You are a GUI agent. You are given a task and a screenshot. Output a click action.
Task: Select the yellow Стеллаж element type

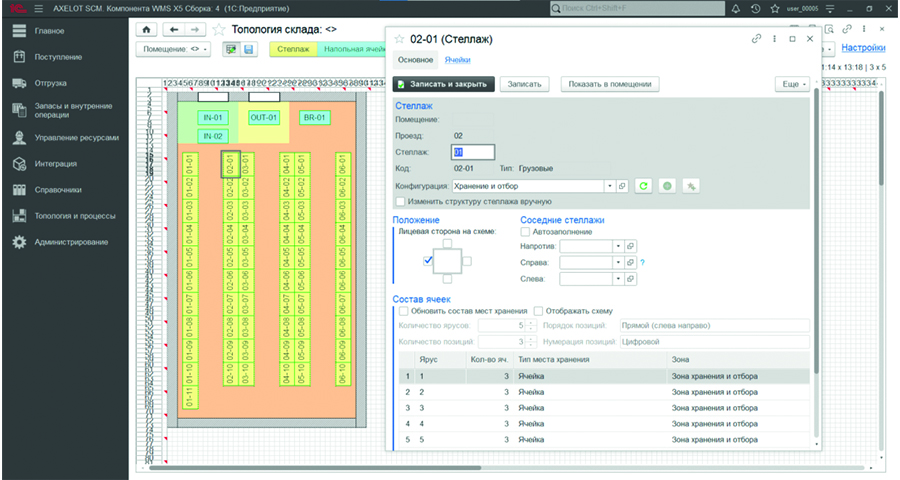tap(293, 49)
